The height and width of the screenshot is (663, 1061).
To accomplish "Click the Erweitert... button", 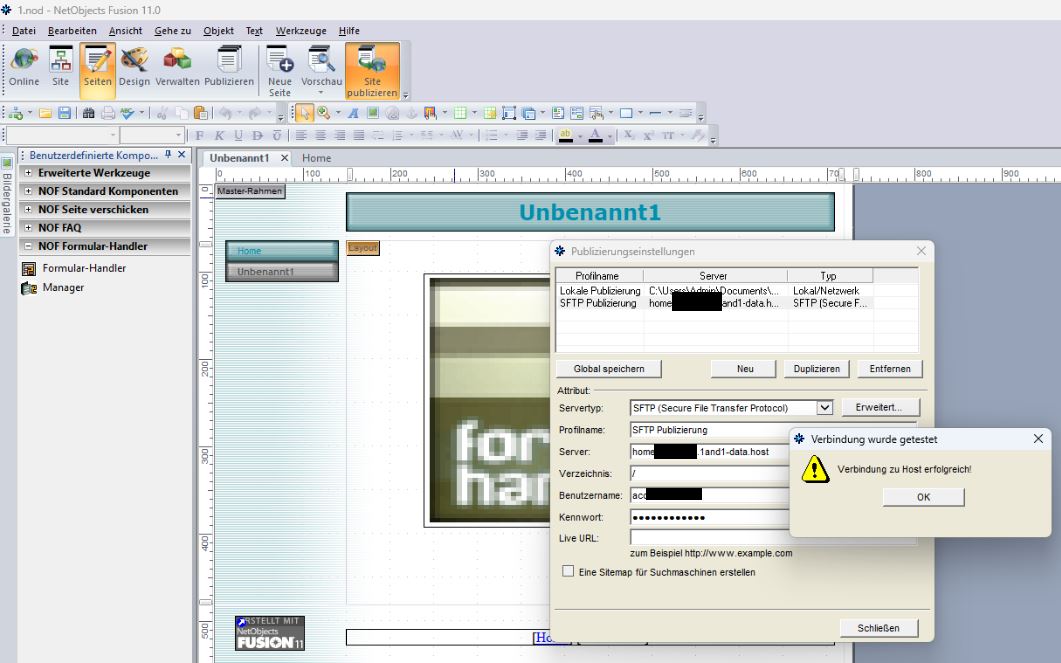I will (880, 407).
